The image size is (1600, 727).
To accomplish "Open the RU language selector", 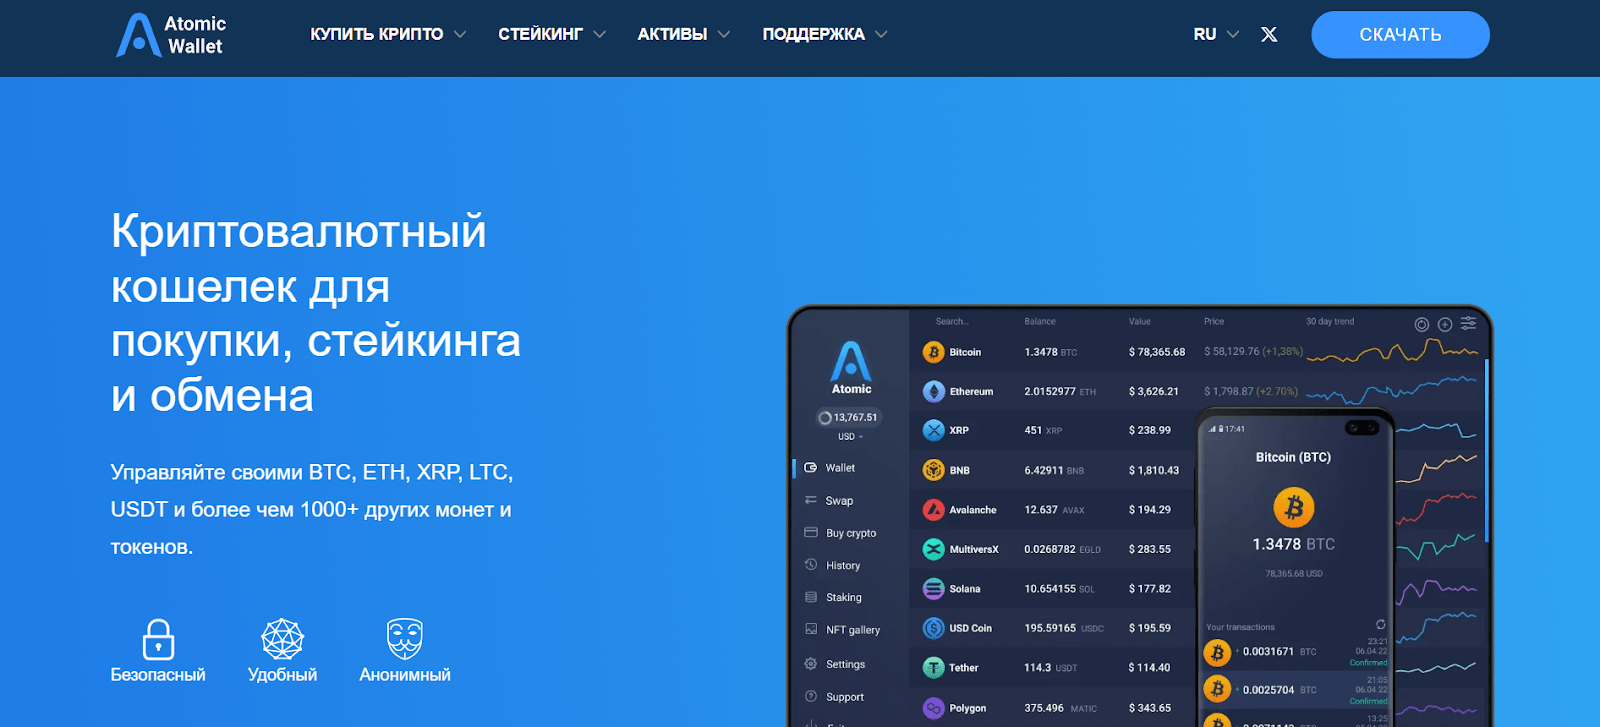I will 1216,34.
